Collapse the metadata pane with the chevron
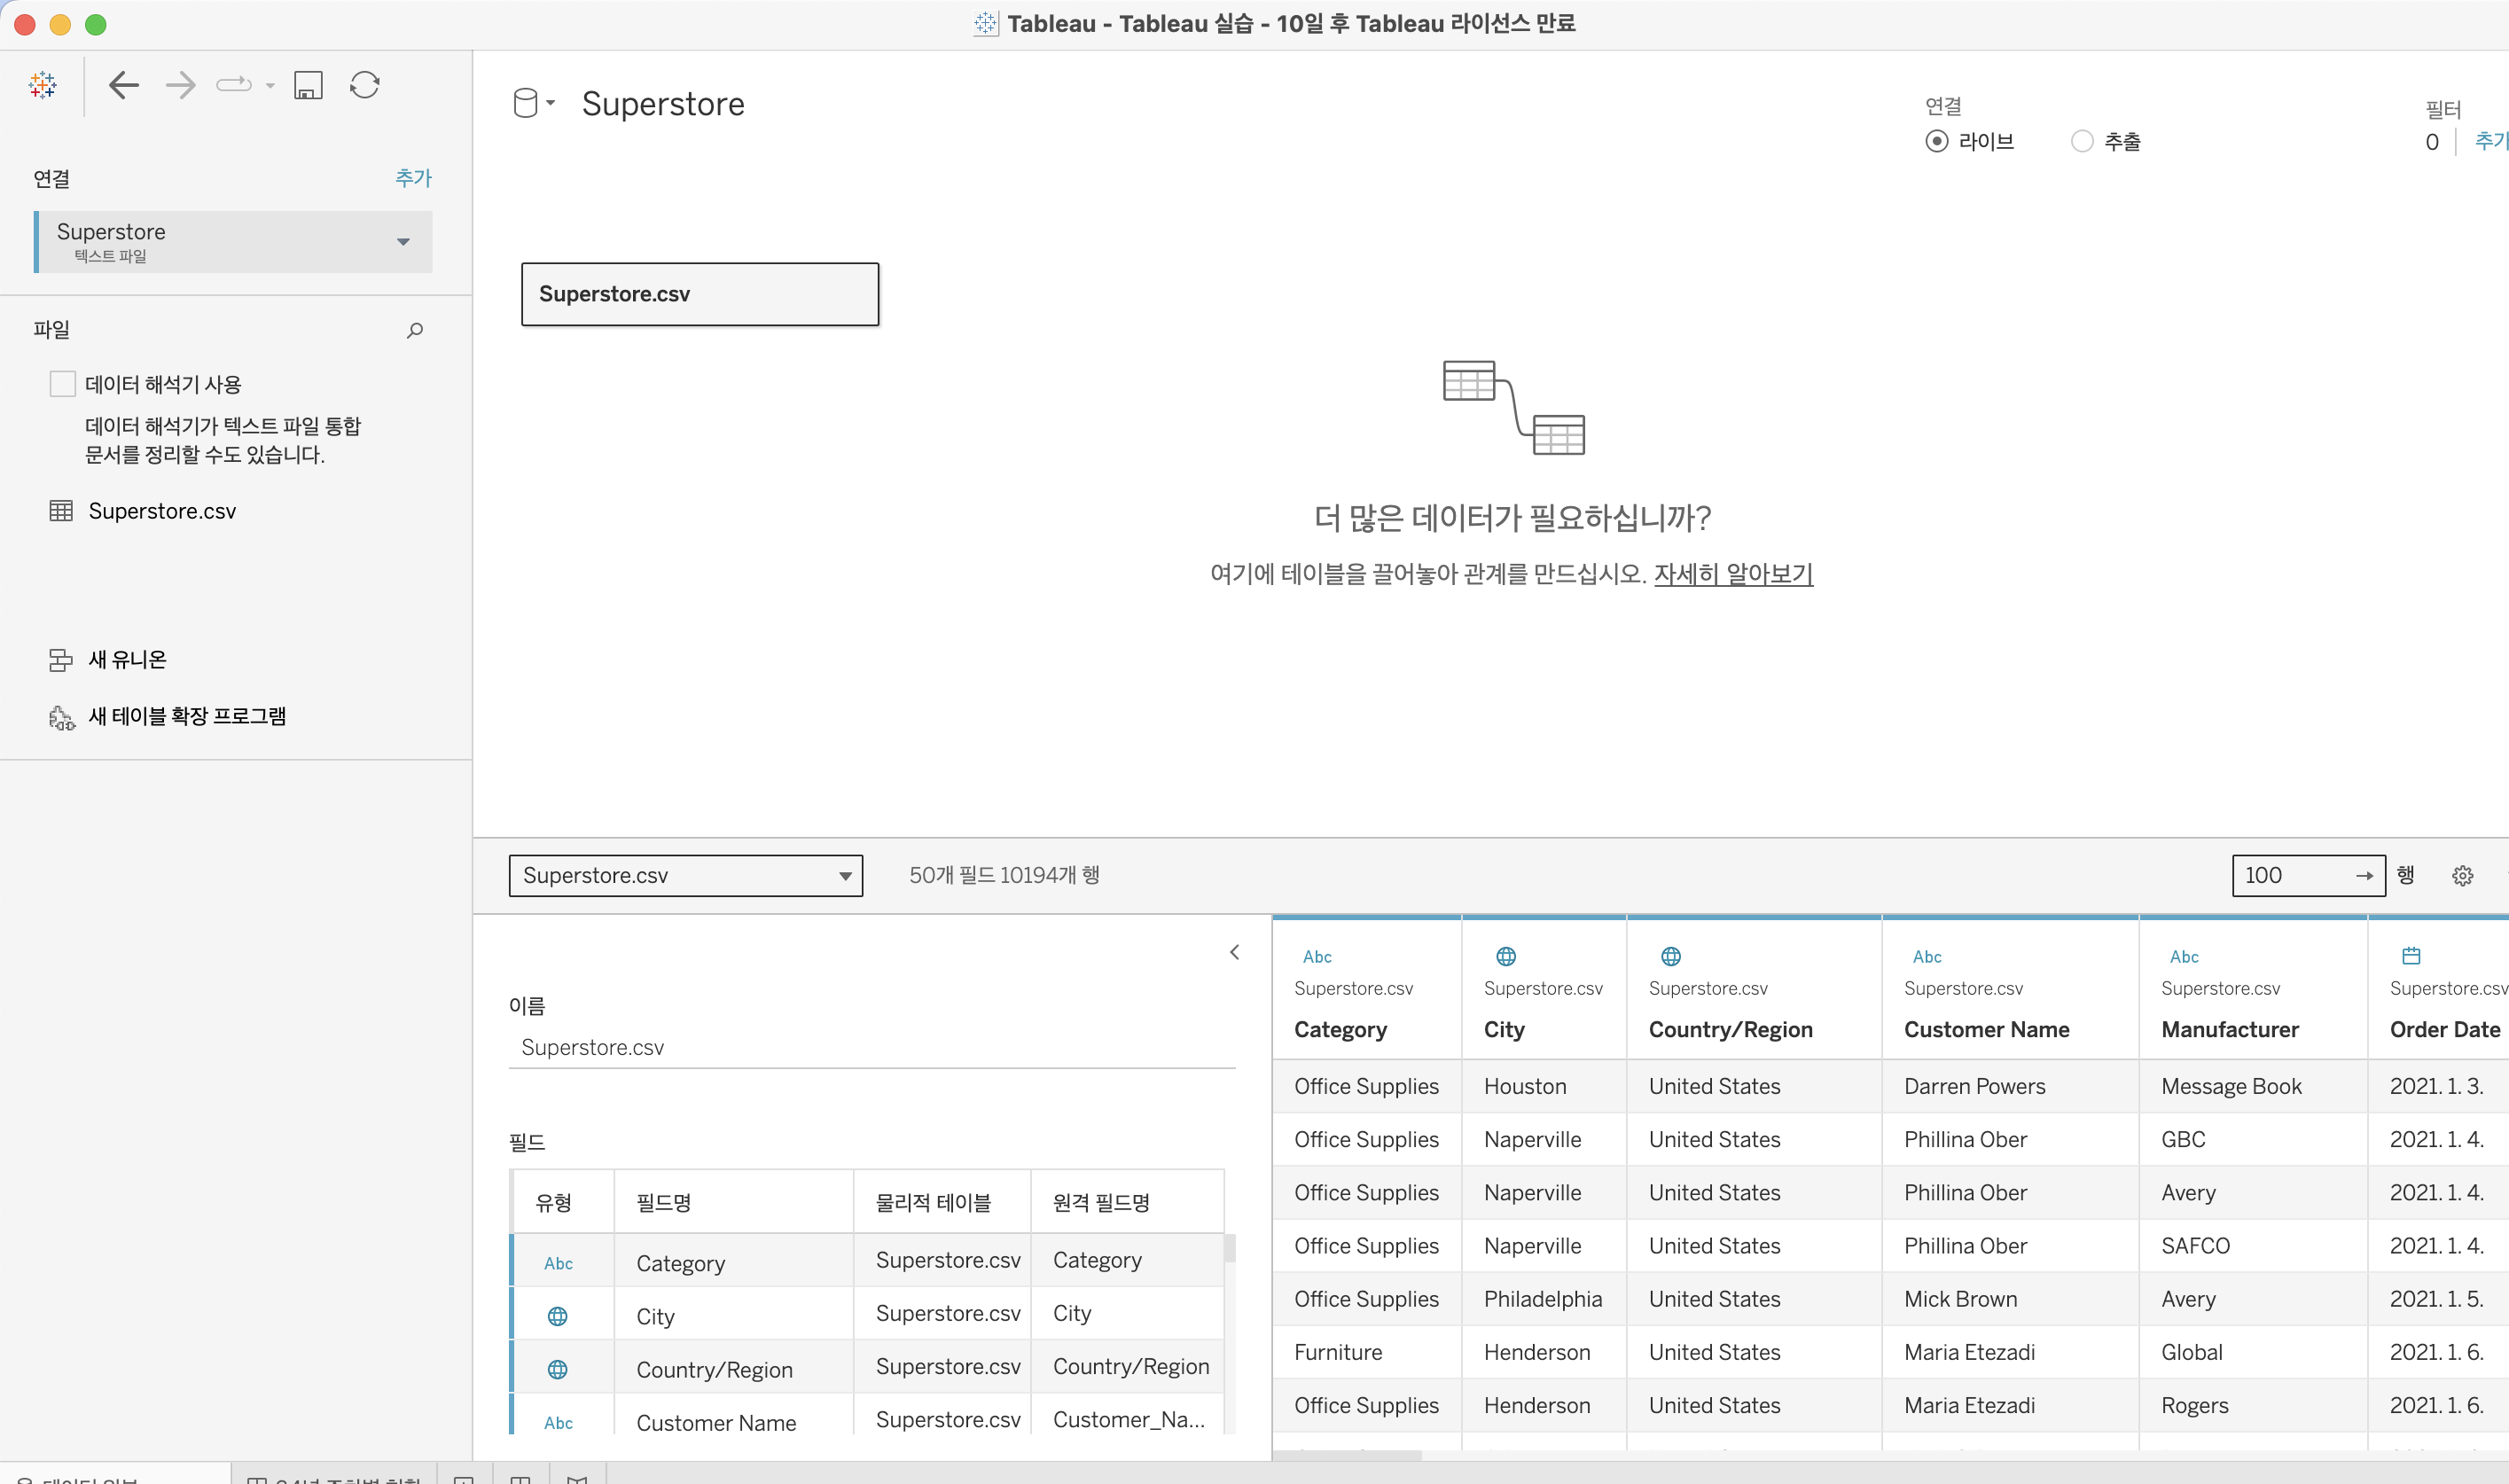 tap(1235, 952)
